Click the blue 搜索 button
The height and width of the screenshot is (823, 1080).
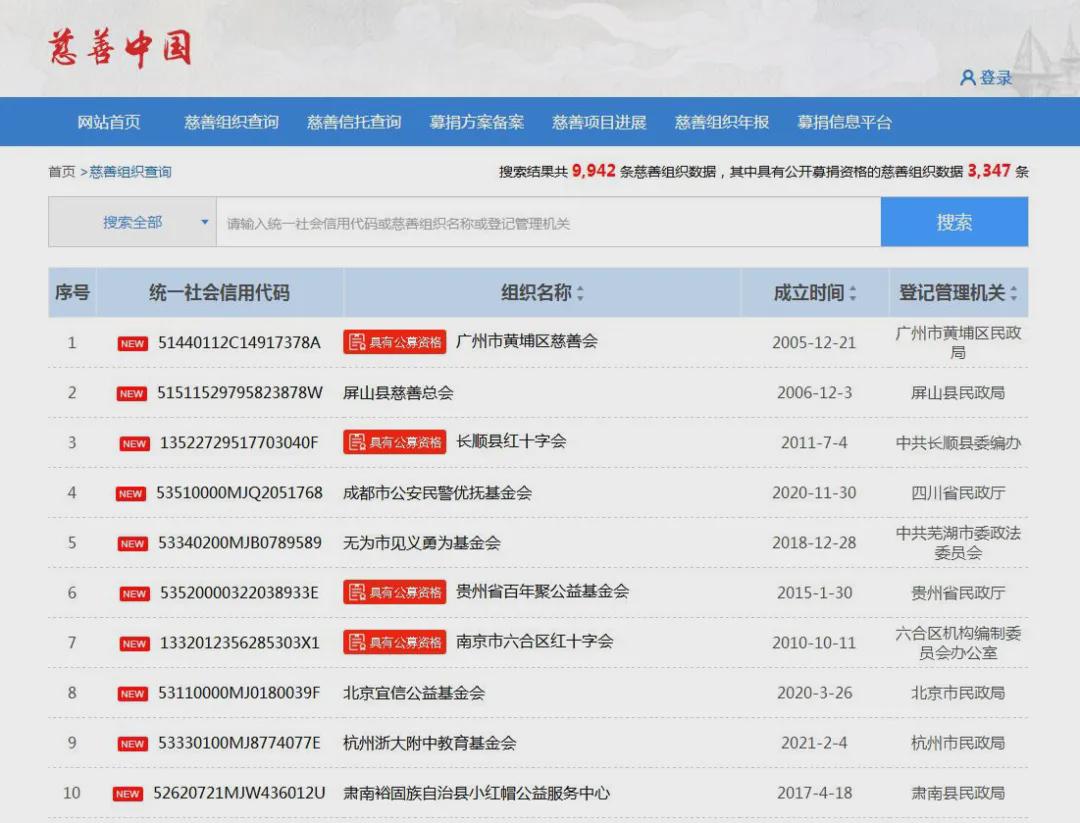click(x=955, y=222)
